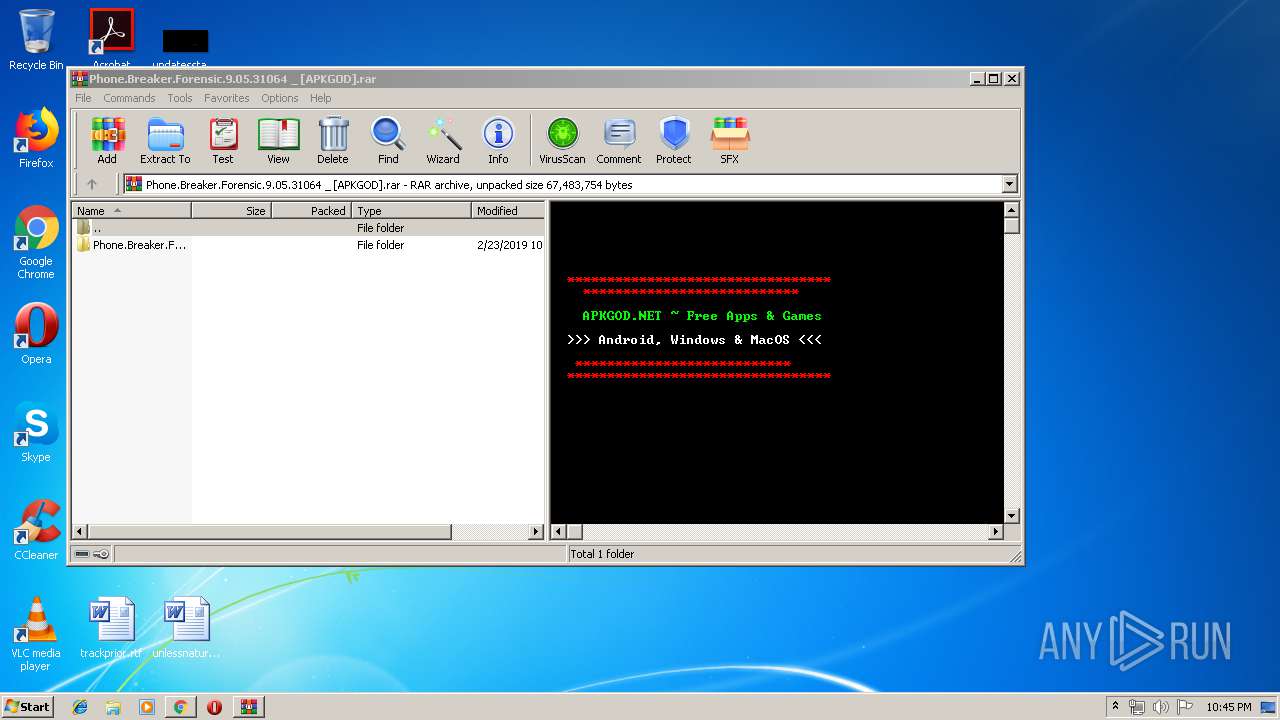Select the Skype desktop shortcut
1280x720 pixels.
coord(36,432)
